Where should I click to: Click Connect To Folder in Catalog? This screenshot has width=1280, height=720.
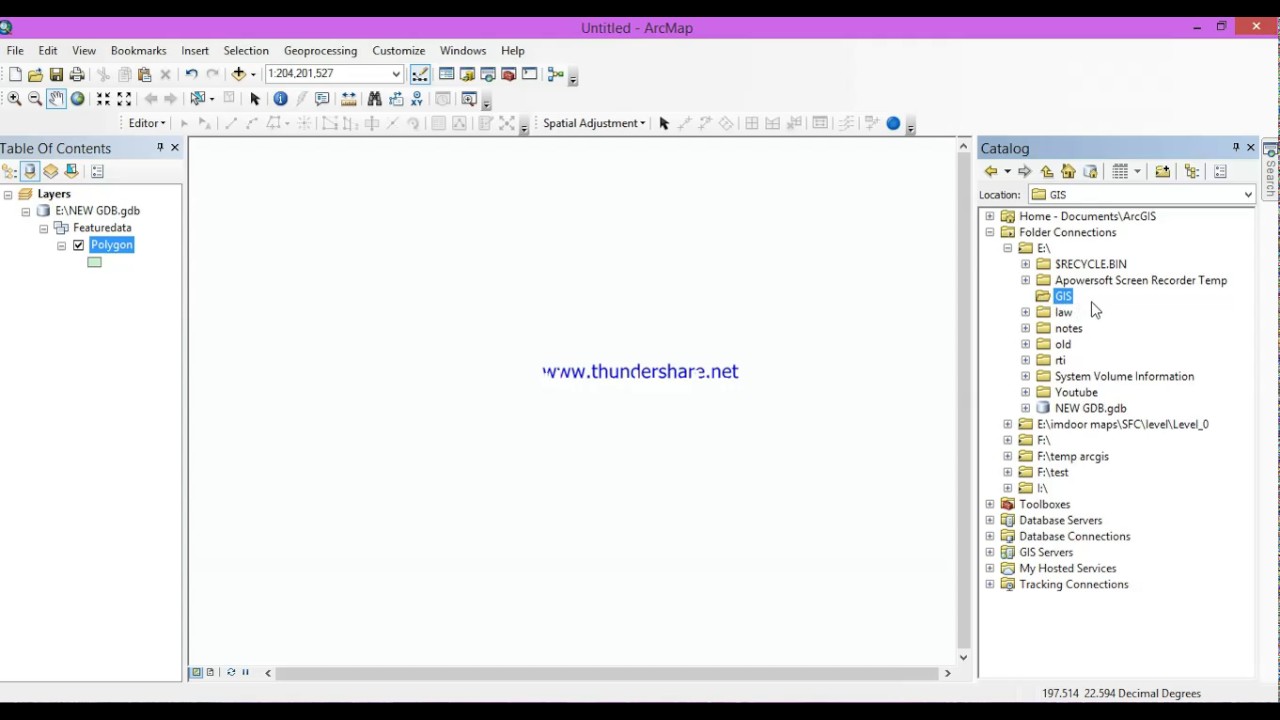click(1162, 171)
